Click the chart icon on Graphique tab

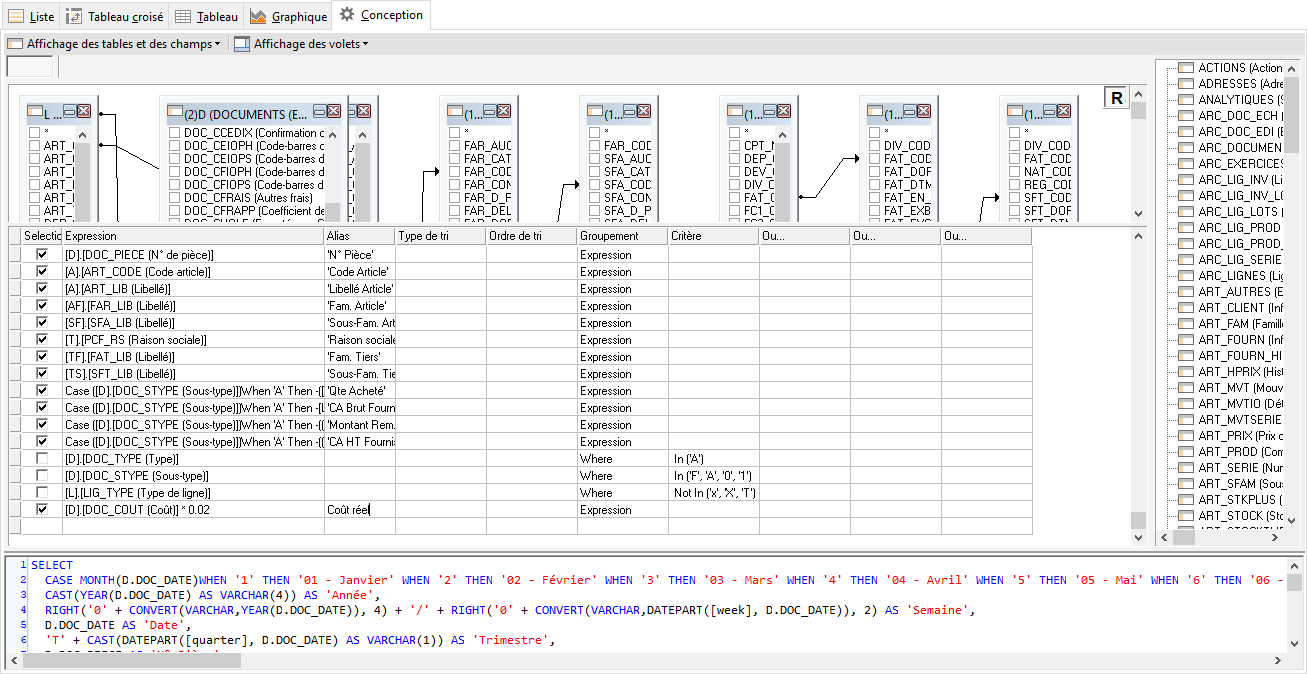[258, 16]
